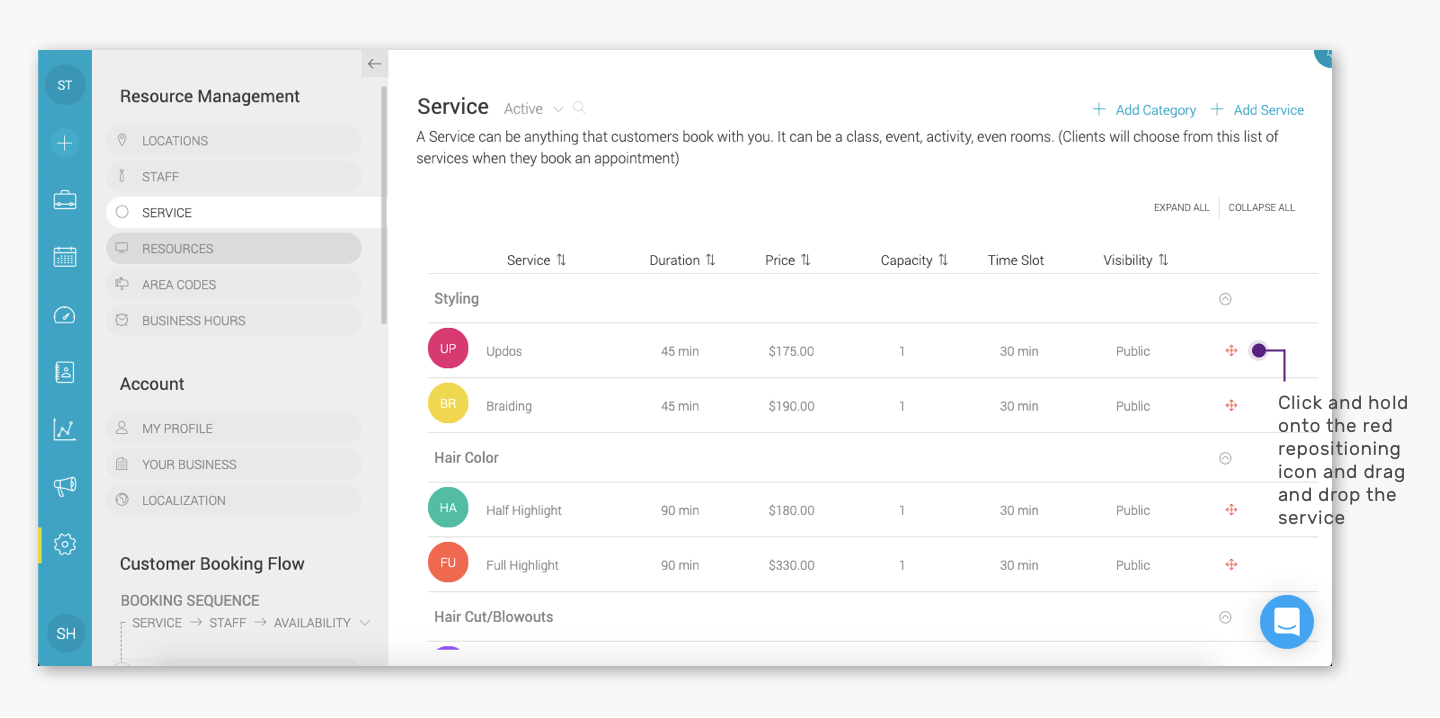The width and height of the screenshot is (1440, 718).
Task: Open the briefcase icon in the left sidebar
Action: pyautogui.click(x=65, y=200)
